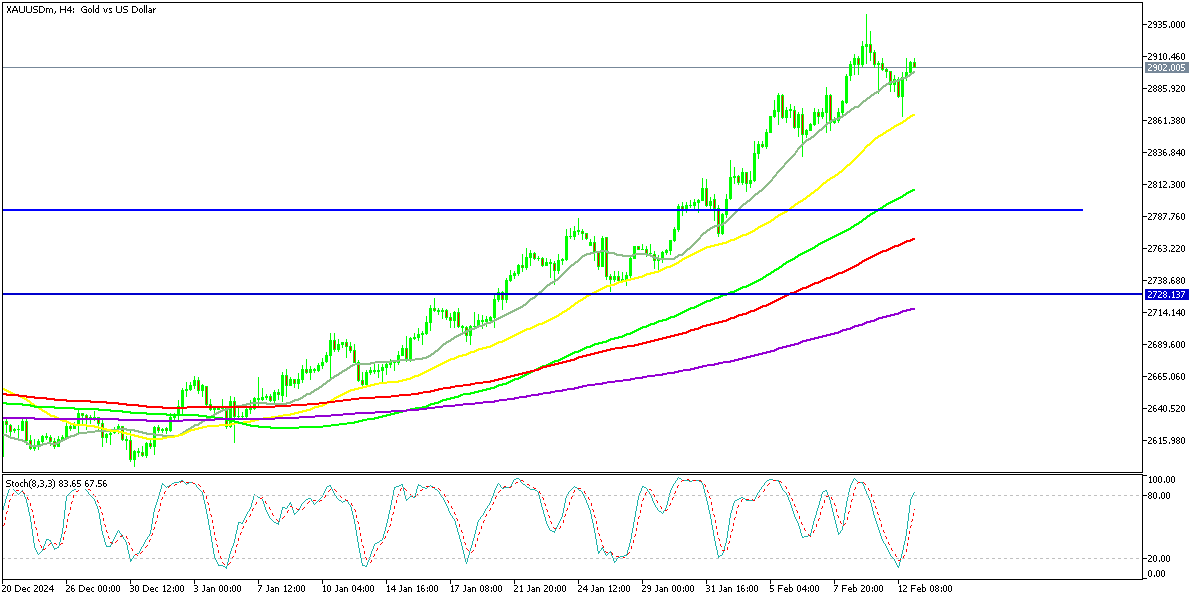Image resolution: width=1200 pixels, height=600 pixels.
Task: Click the 100.00 stochastic scale label
Action: (1161, 480)
